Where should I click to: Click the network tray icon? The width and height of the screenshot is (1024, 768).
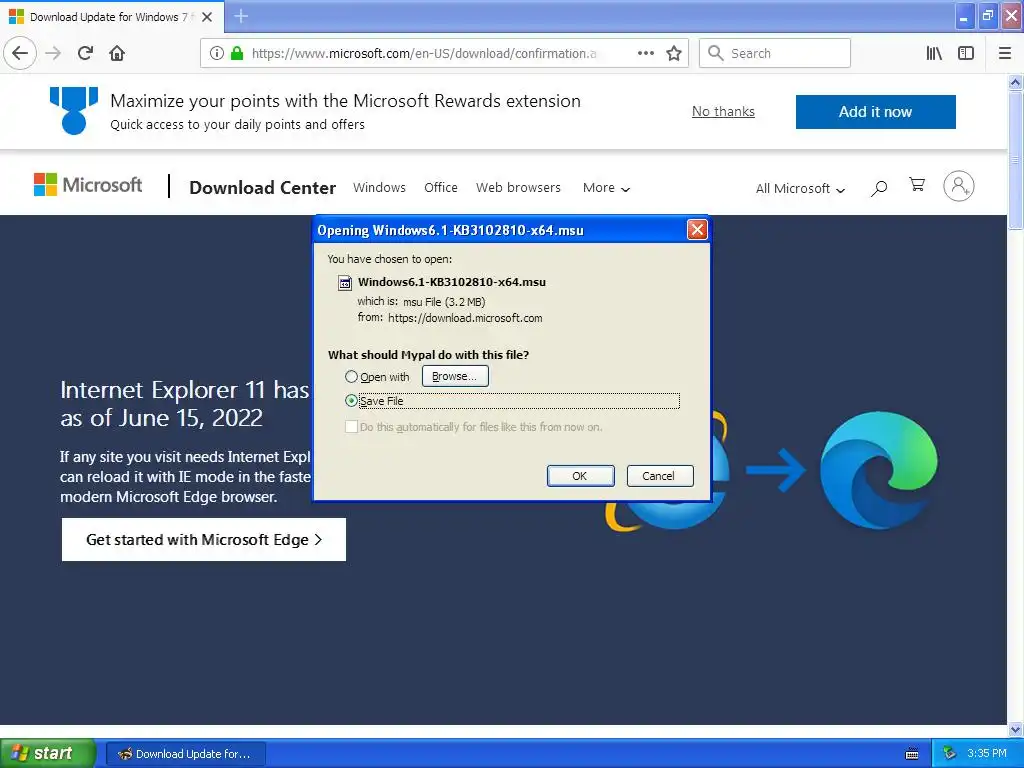point(949,754)
